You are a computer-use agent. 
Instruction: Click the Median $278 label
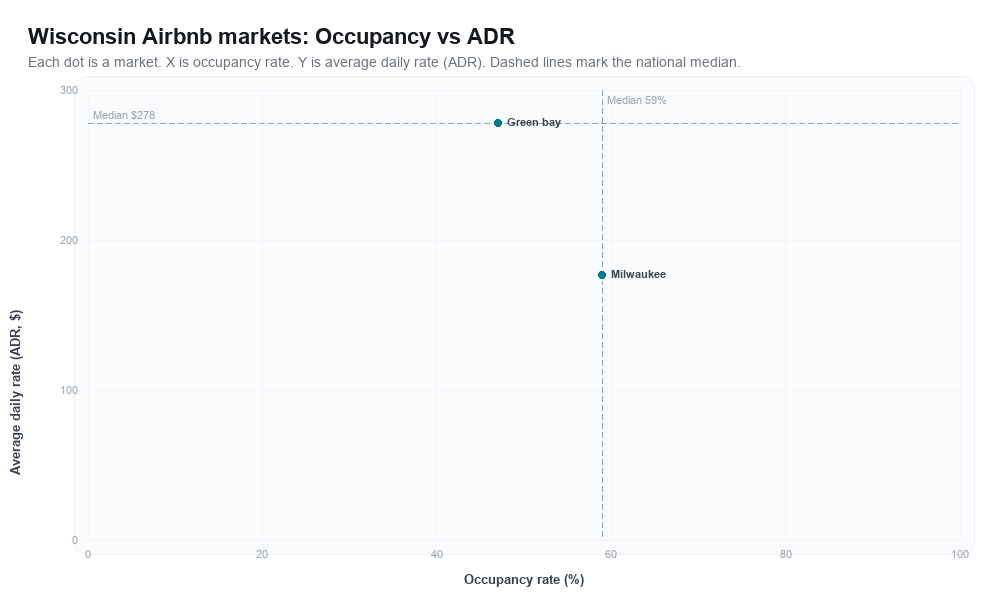tap(124, 115)
